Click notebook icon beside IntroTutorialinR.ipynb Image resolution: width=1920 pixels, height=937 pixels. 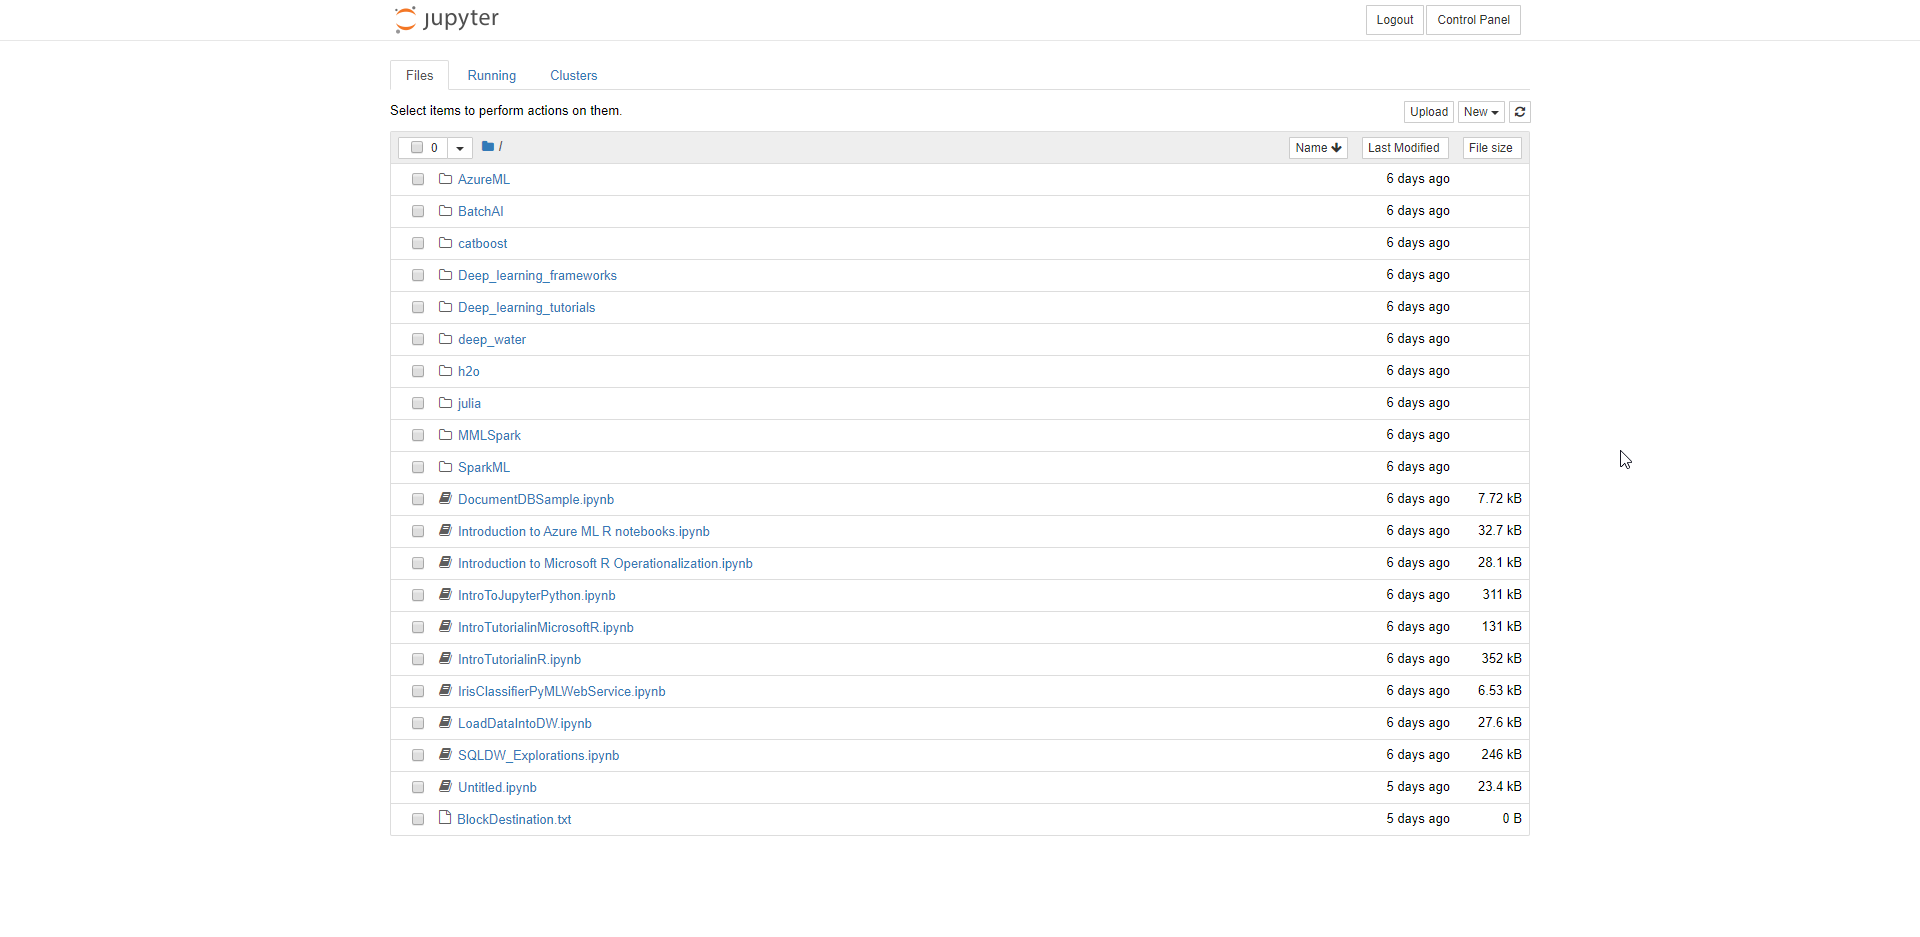pos(445,659)
